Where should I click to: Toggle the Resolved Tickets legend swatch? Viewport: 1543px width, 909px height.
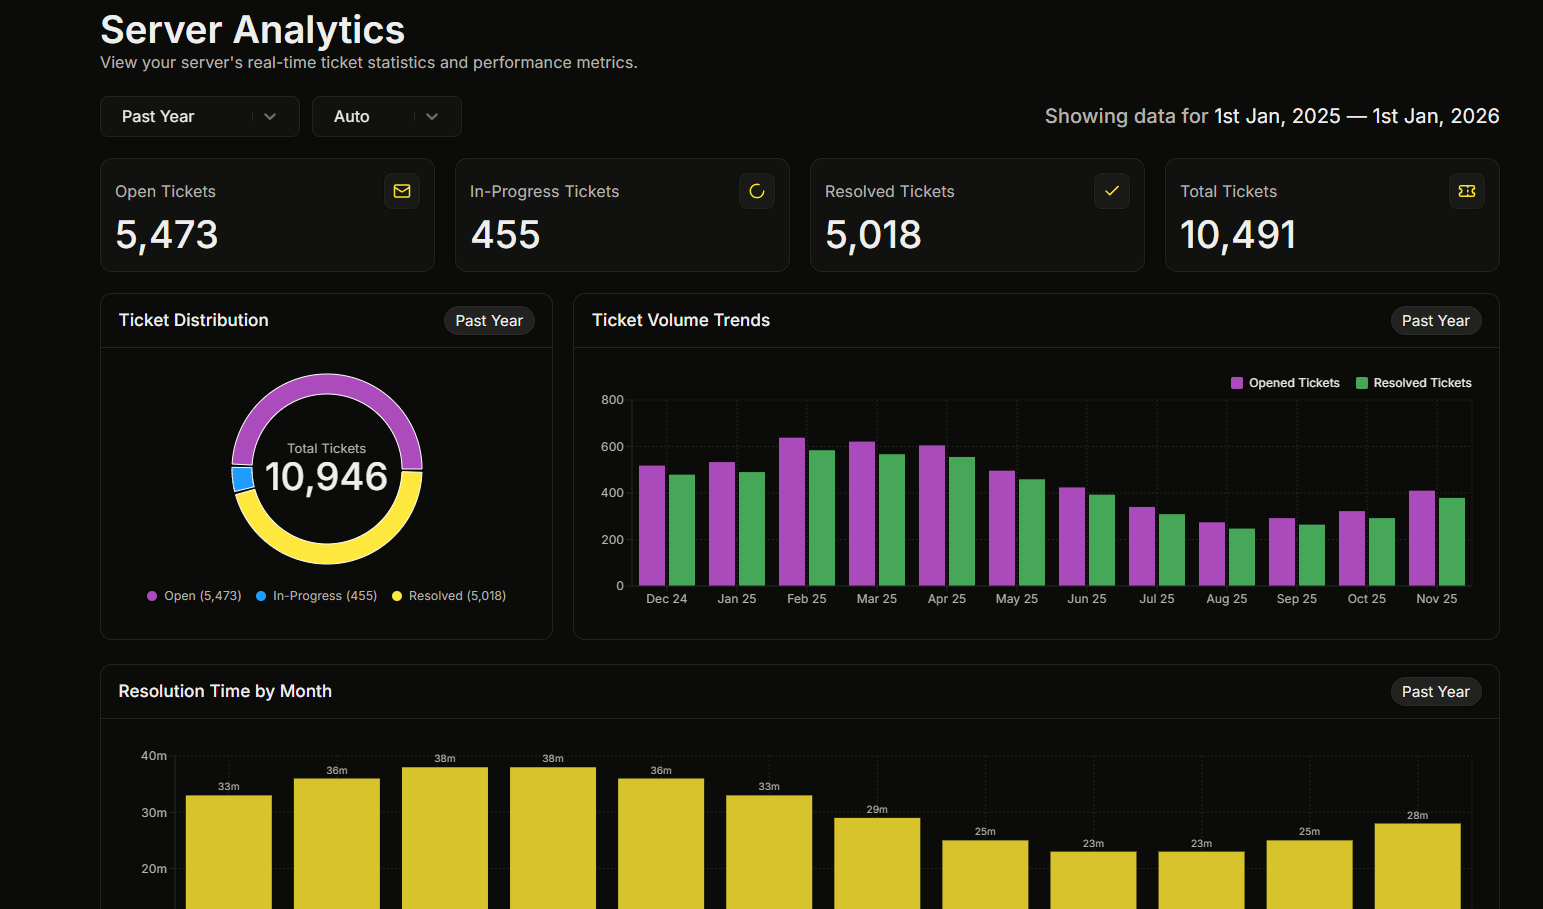click(1362, 383)
